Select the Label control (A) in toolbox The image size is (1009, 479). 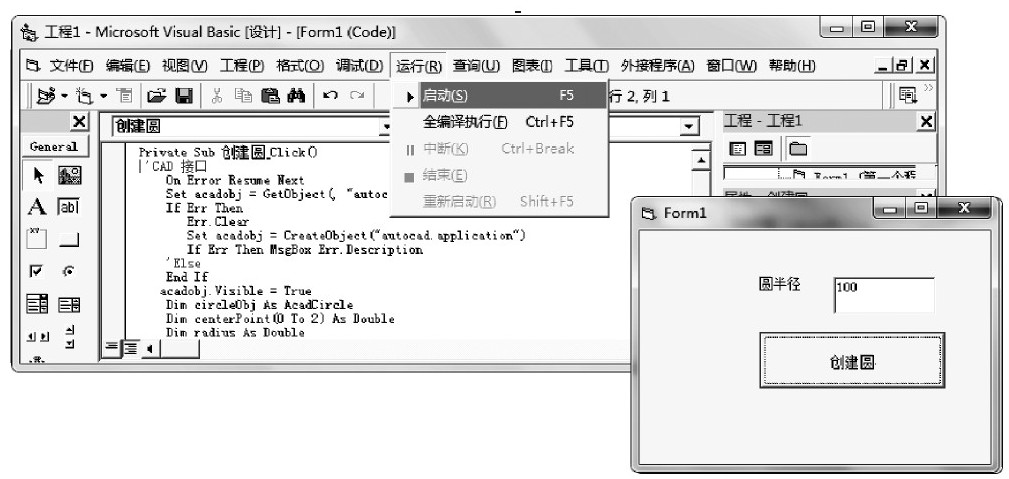pyautogui.click(x=37, y=207)
